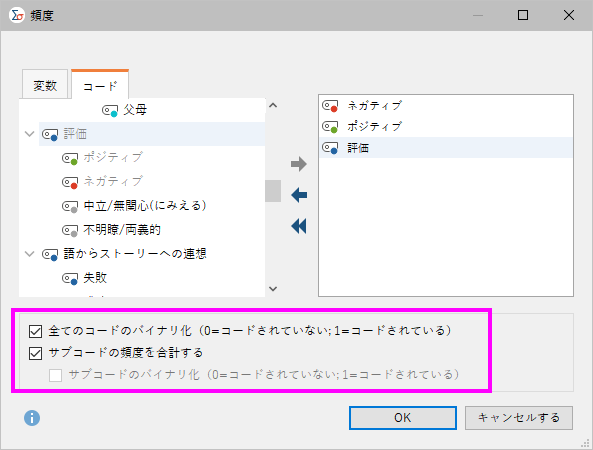This screenshot has width=593, height=450.
Task: Click the code list scroll down arrow
Action: (273, 289)
